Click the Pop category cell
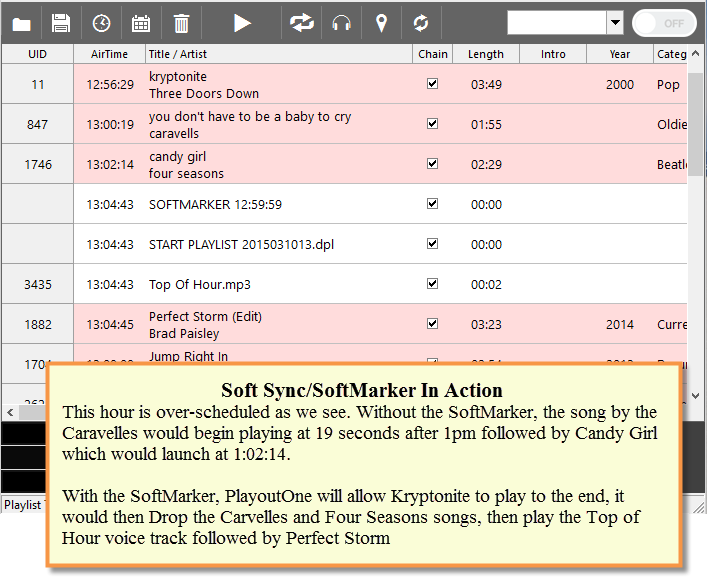Screen dimensions: 707x580 (x=670, y=84)
